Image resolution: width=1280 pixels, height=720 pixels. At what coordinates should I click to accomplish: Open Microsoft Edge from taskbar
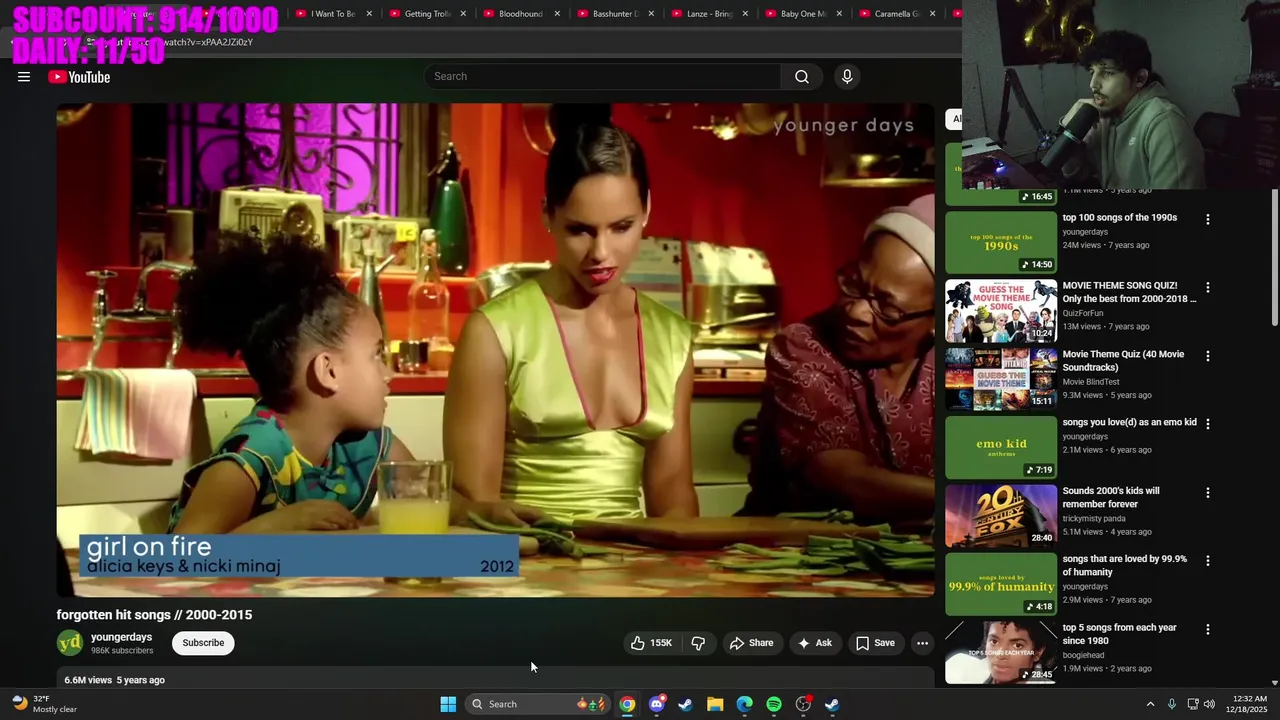745,704
